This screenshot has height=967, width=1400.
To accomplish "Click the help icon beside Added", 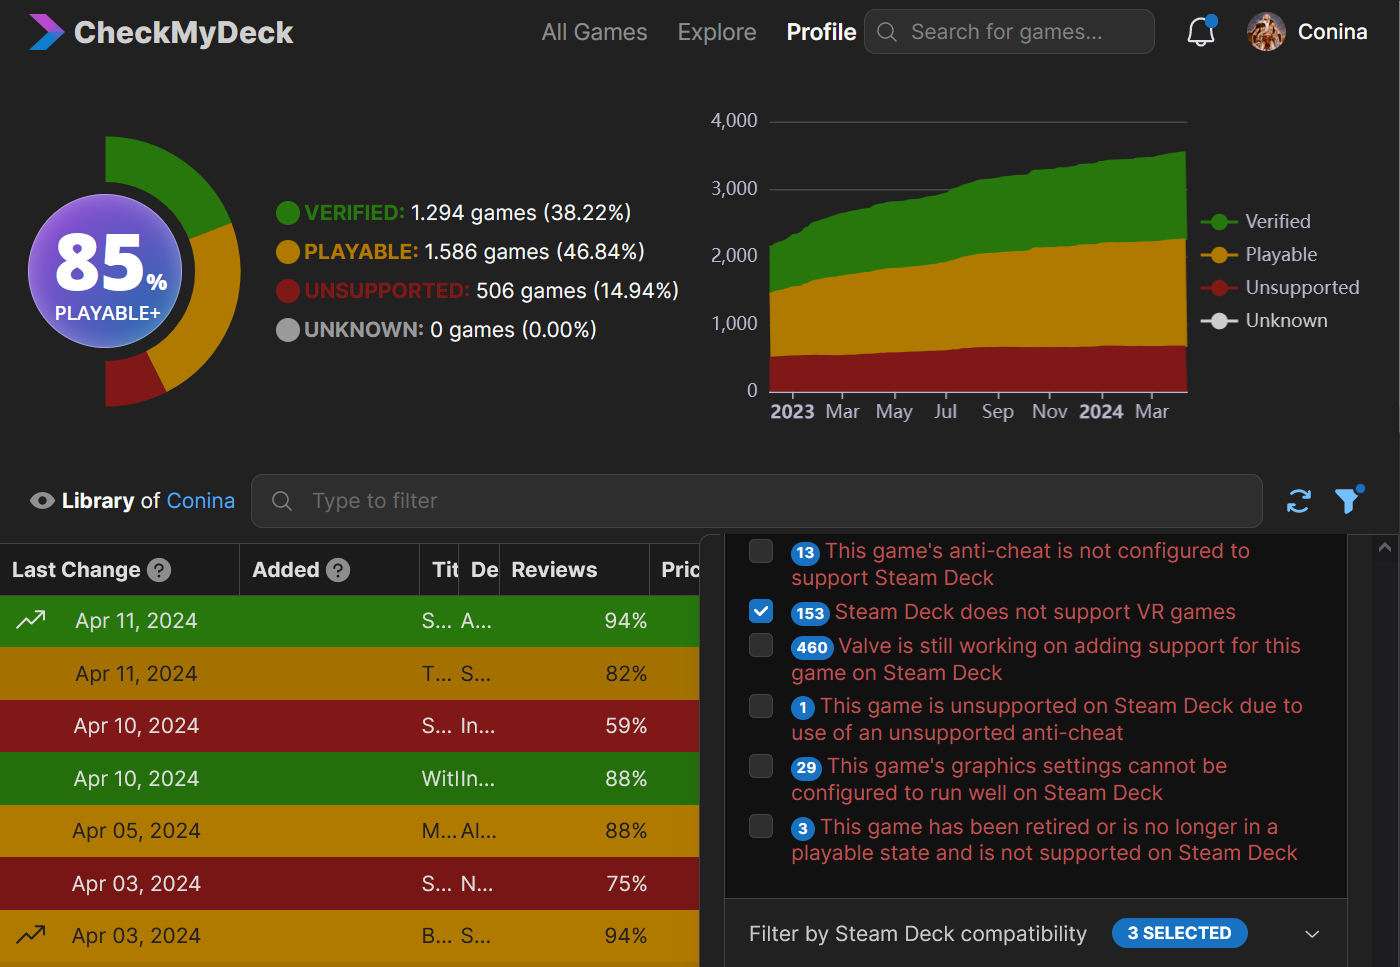I will 338,570.
